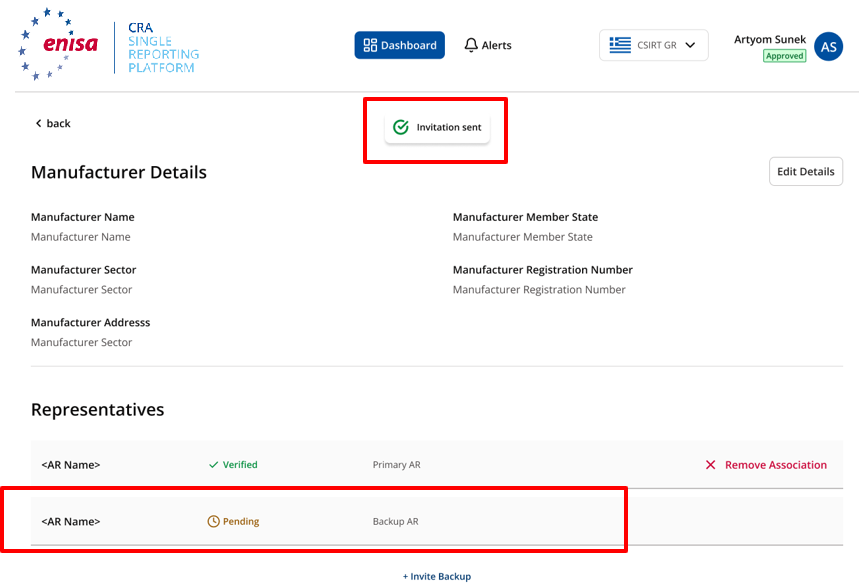861x584 pixels.
Task: Click the Edit Details button
Action: pyautogui.click(x=806, y=171)
